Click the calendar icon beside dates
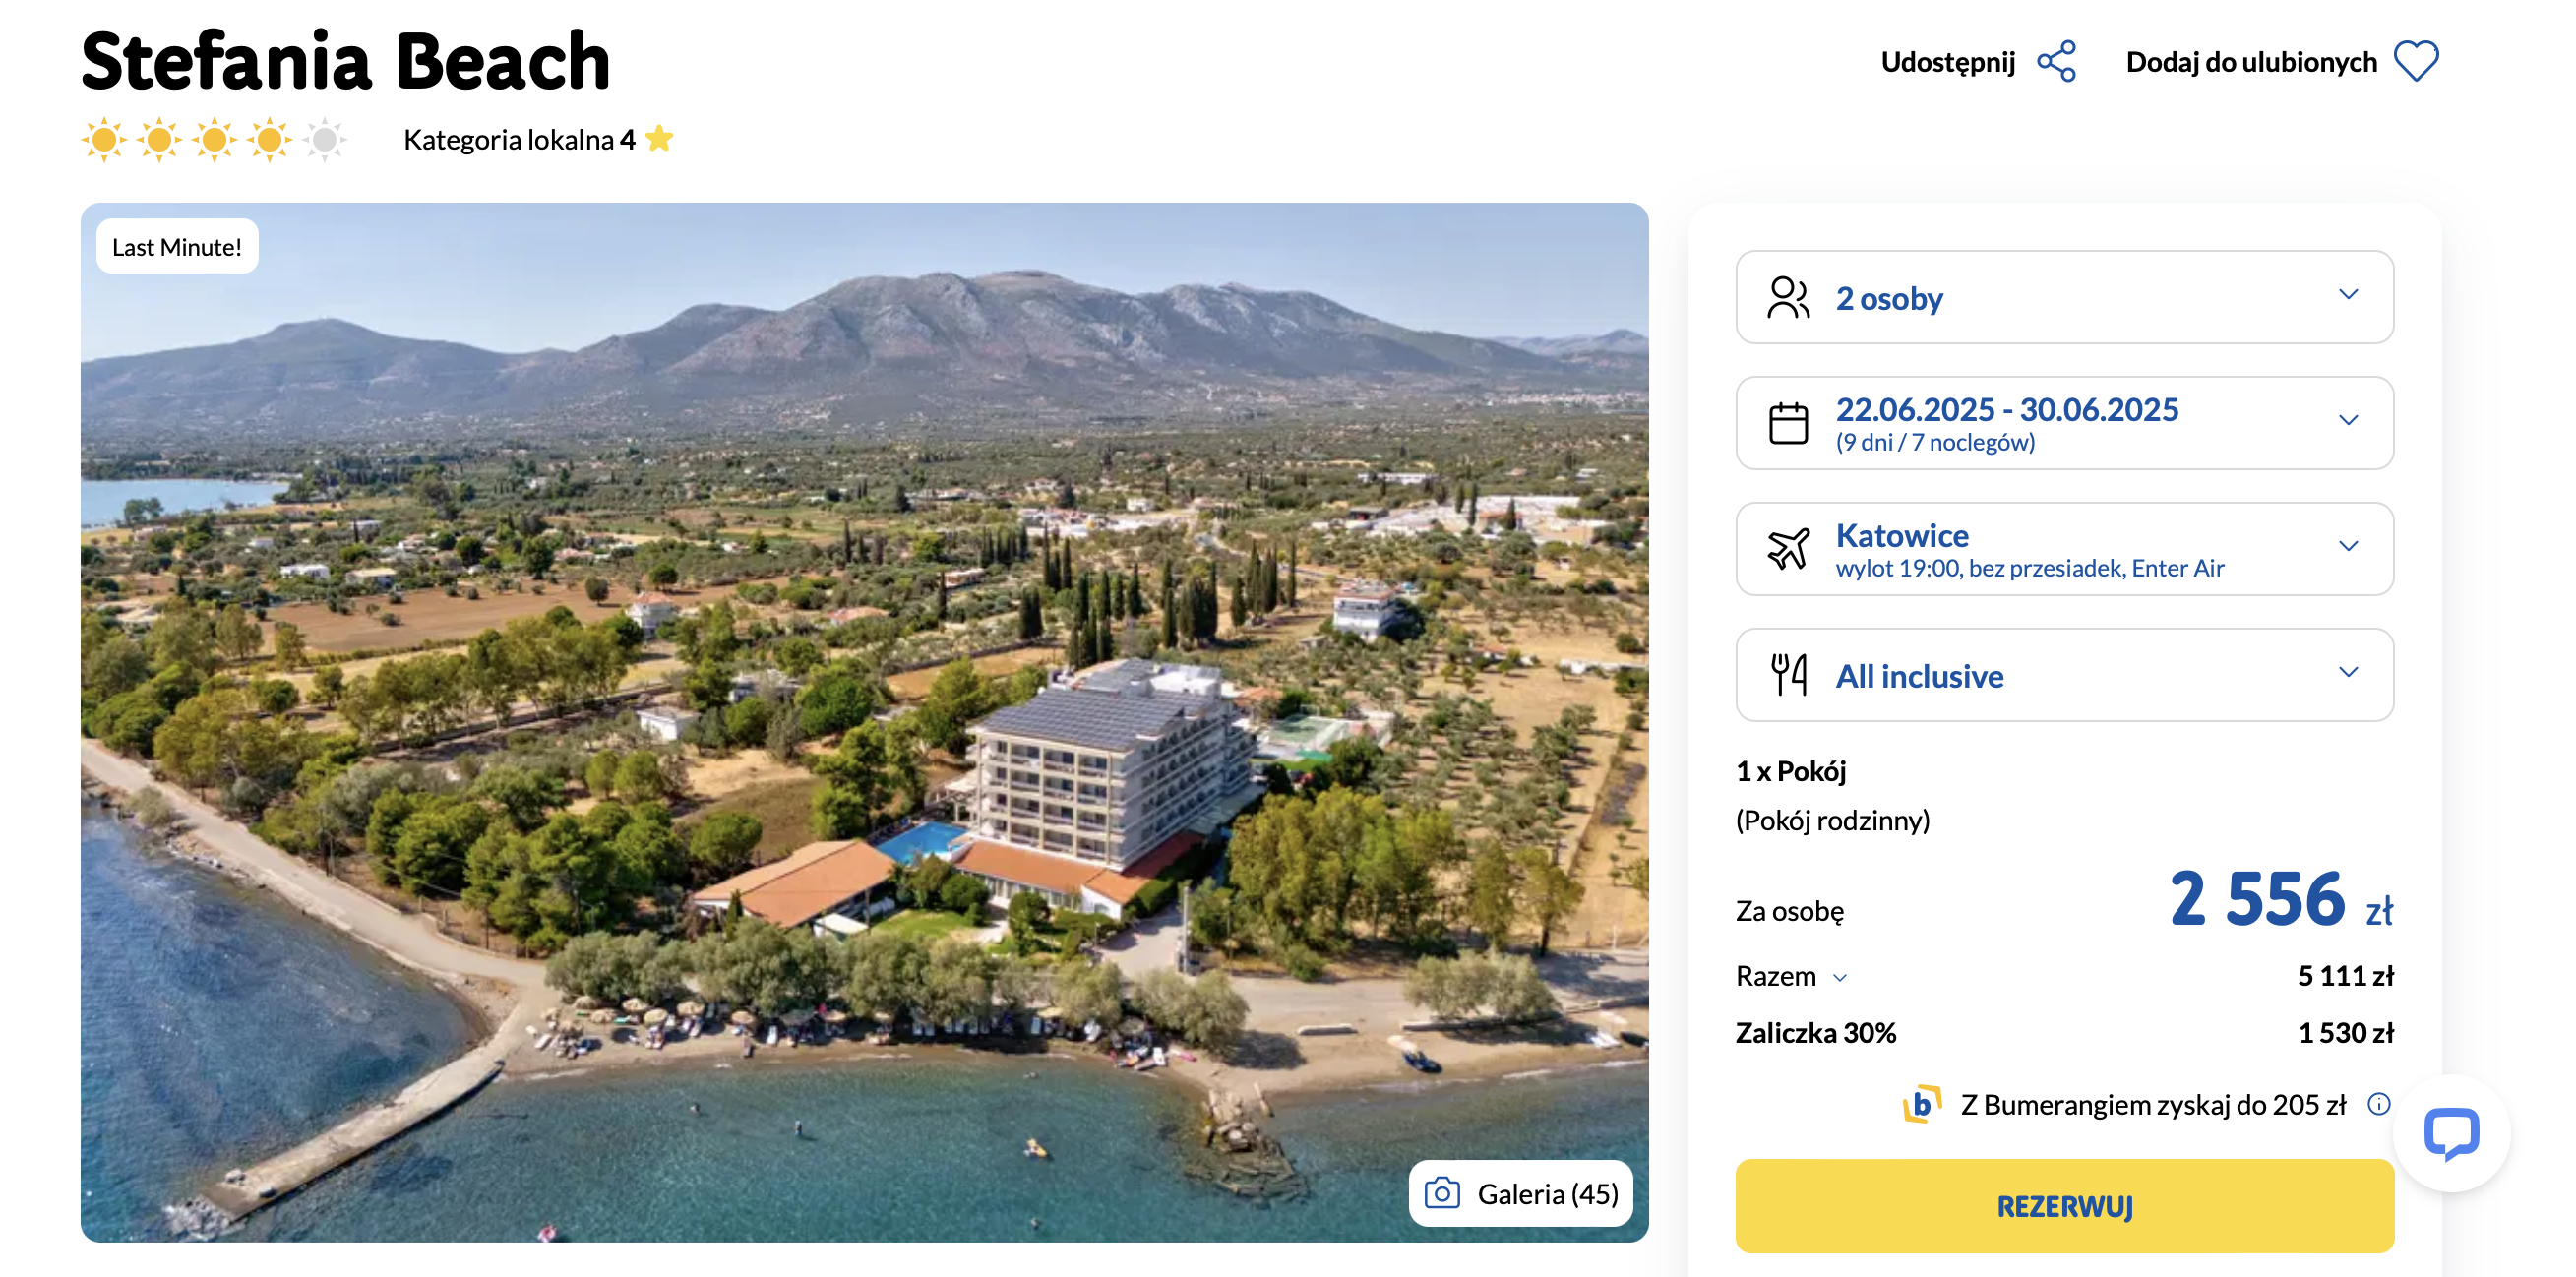Viewport: 2576px width, 1277px height. coord(1788,423)
